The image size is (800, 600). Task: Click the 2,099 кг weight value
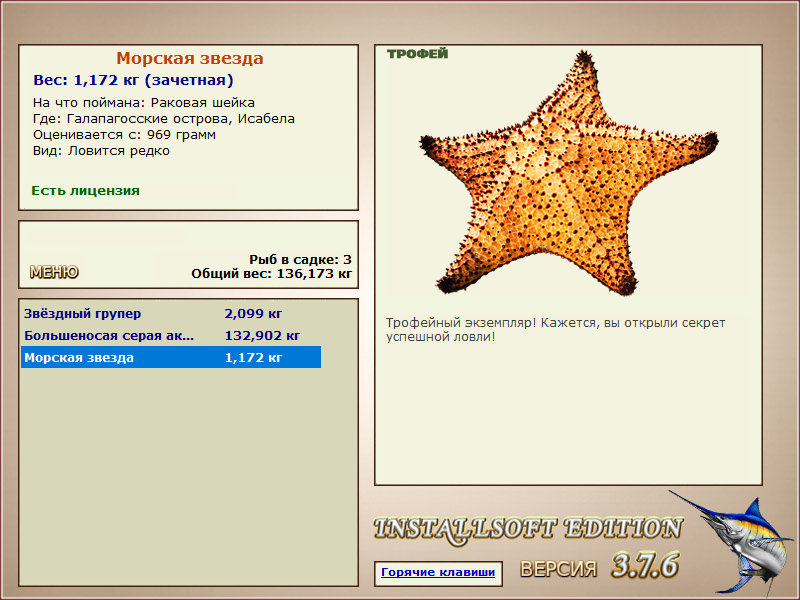click(x=254, y=313)
